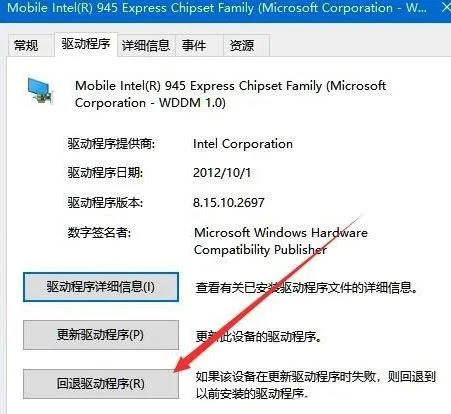Select the Mobile Intel 945 device name text
This screenshot has height=414, width=451.
tap(230, 94)
